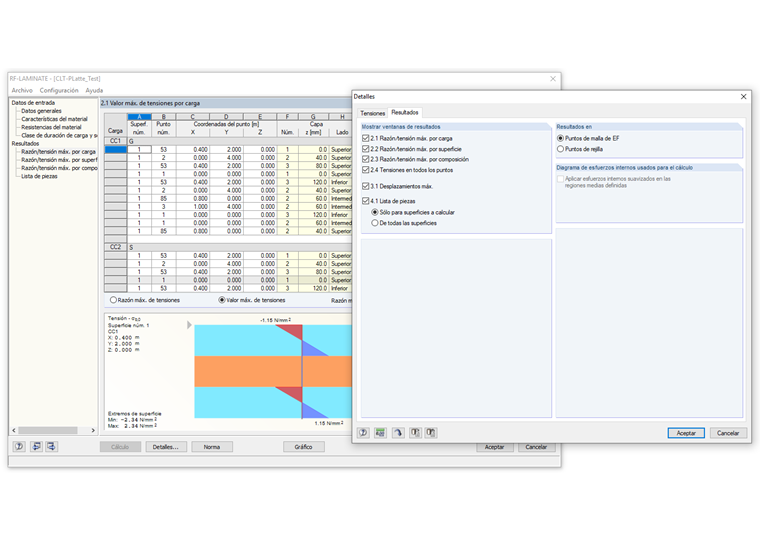Viewport: 760px width, 542px height.
Task: Select Puntos de rejilla option
Action: pyautogui.click(x=560, y=149)
